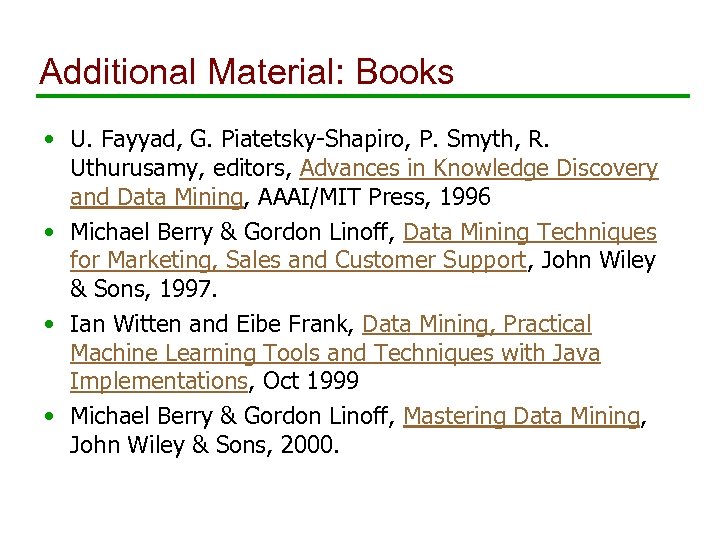720x540 pixels.
Task: Click the bullet beside the 1997 Berry & Linoff entry
Action: pos(49,233)
